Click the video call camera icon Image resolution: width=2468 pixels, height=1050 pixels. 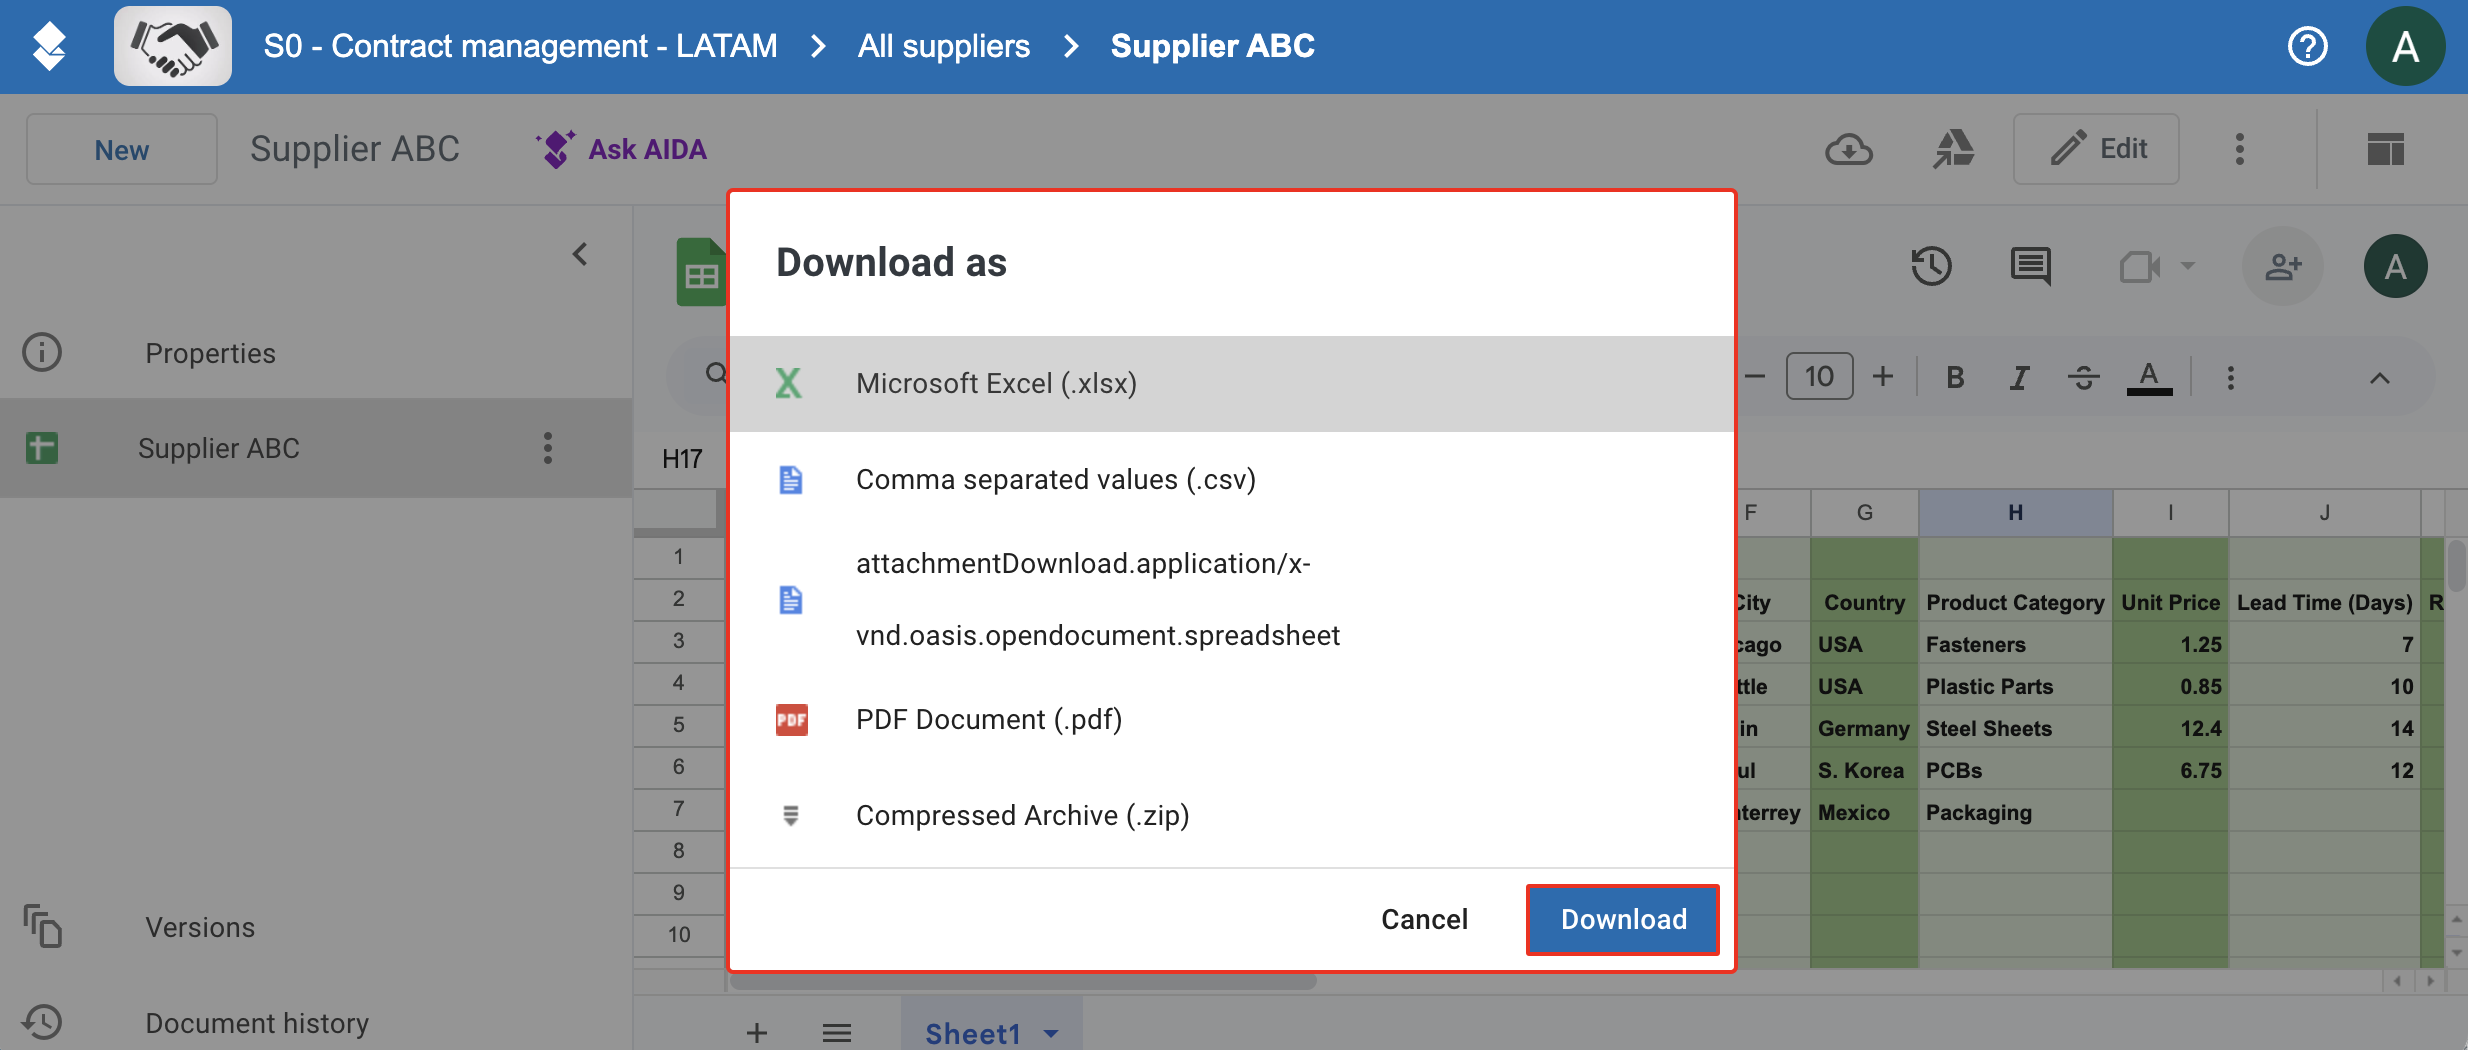pyautogui.click(x=2139, y=267)
